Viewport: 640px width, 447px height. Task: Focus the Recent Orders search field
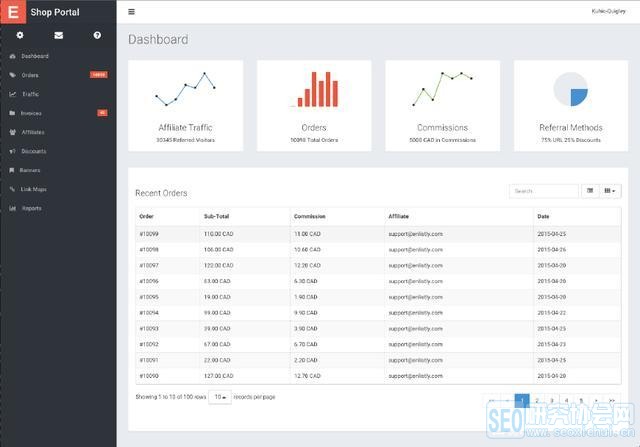click(544, 191)
